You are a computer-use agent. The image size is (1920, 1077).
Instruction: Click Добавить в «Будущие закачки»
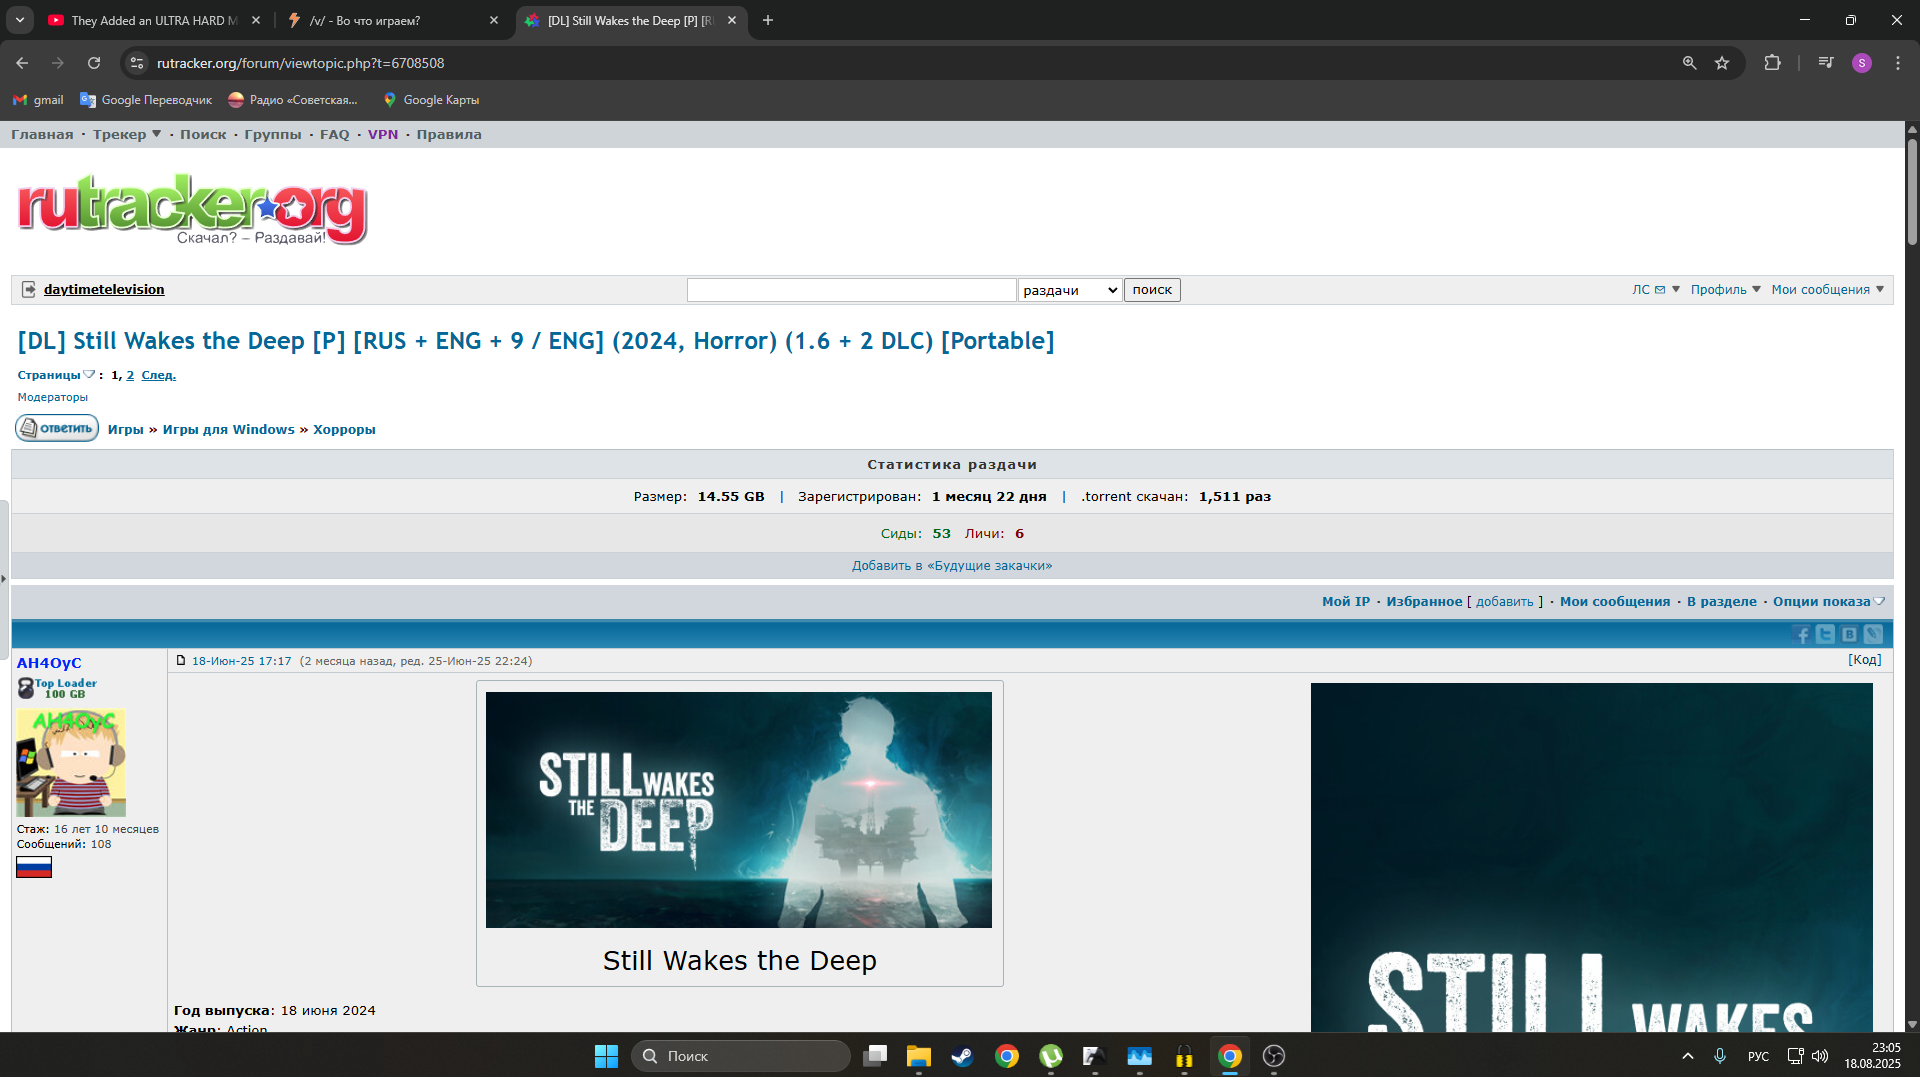952,565
